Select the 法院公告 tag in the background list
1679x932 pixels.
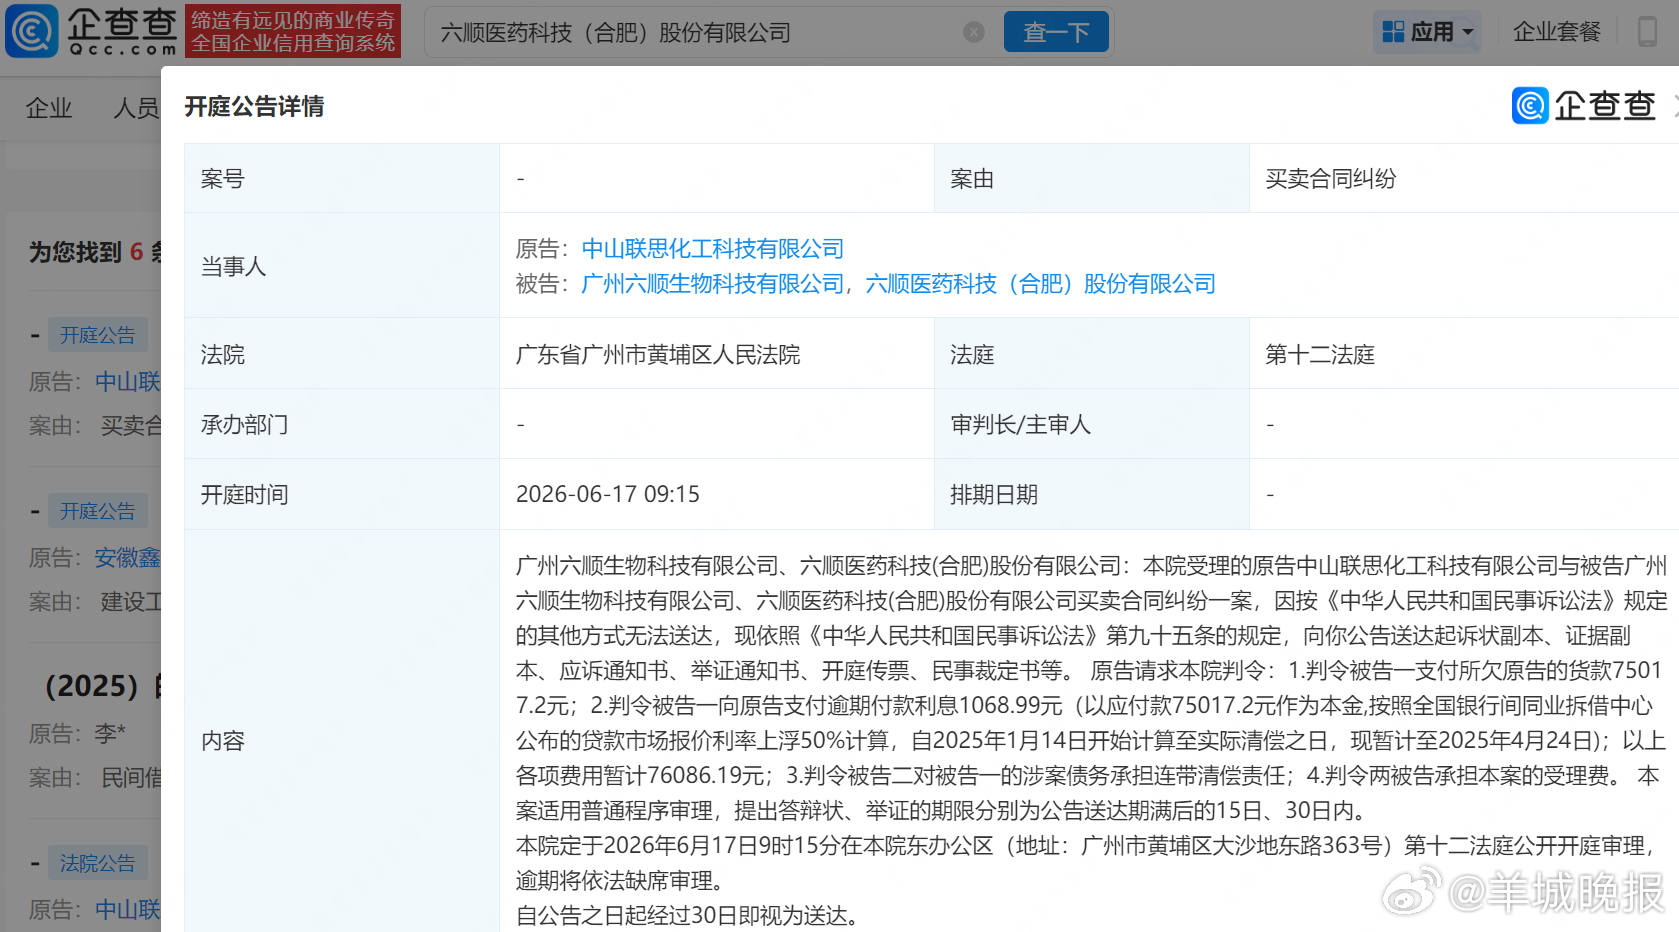tap(97, 863)
